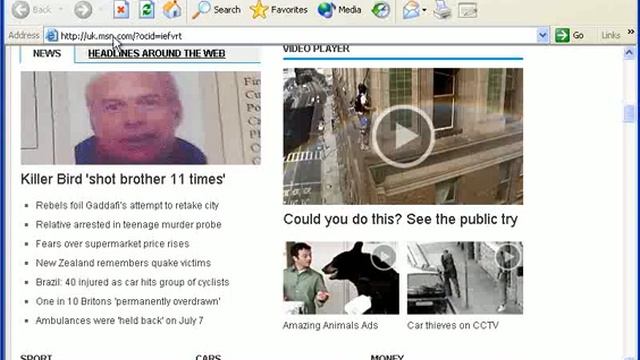
Task: Open the Media toolbar button
Action: (x=340, y=9)
